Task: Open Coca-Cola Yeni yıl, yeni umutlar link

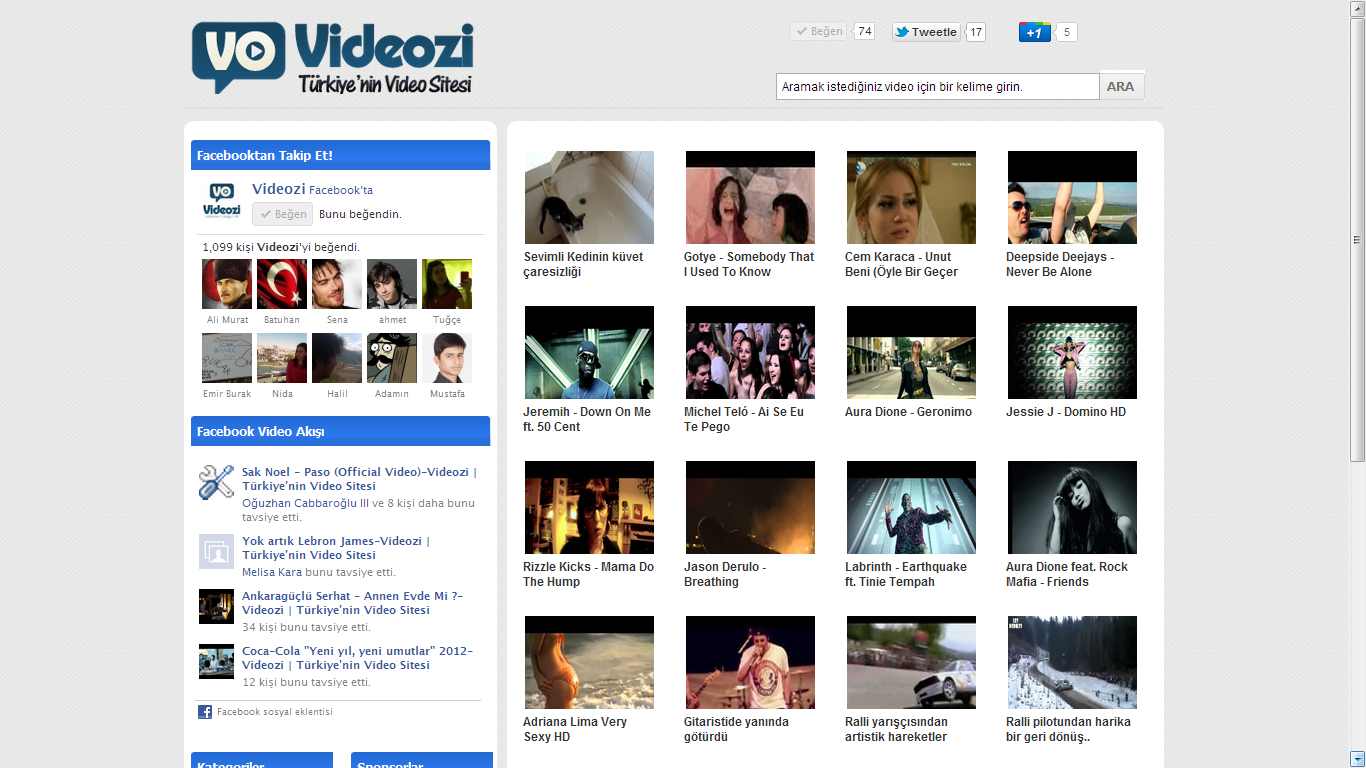Action: point(357,658)
